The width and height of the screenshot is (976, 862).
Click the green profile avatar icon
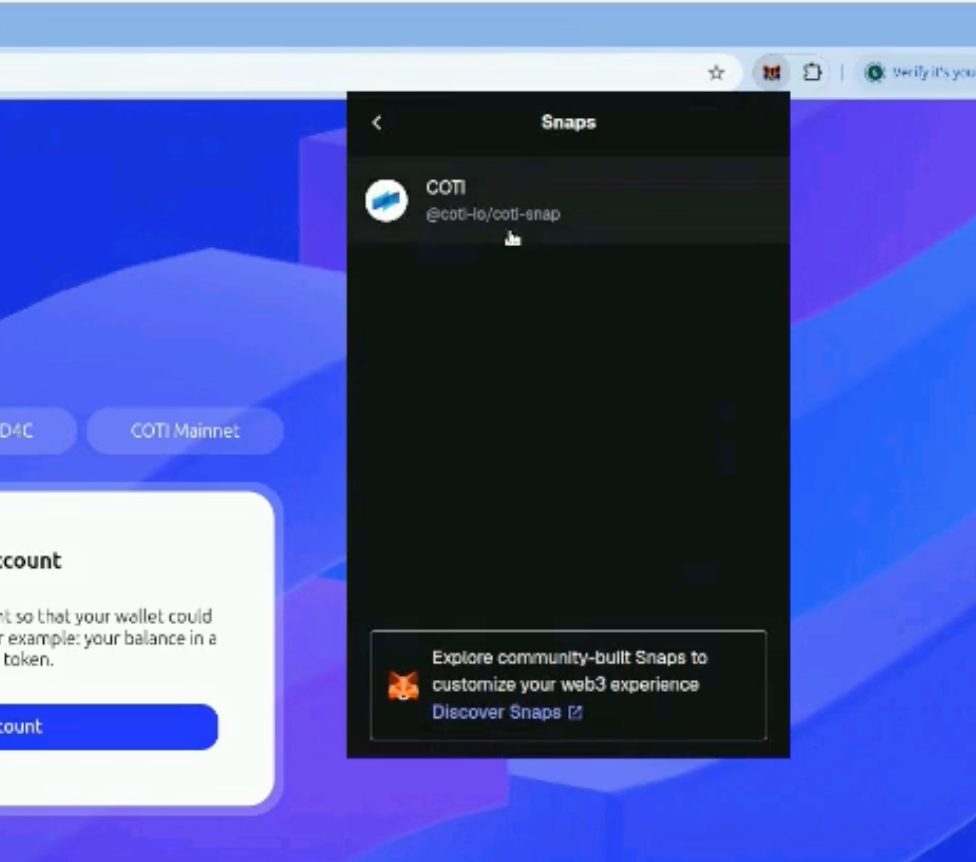(876, 73)
